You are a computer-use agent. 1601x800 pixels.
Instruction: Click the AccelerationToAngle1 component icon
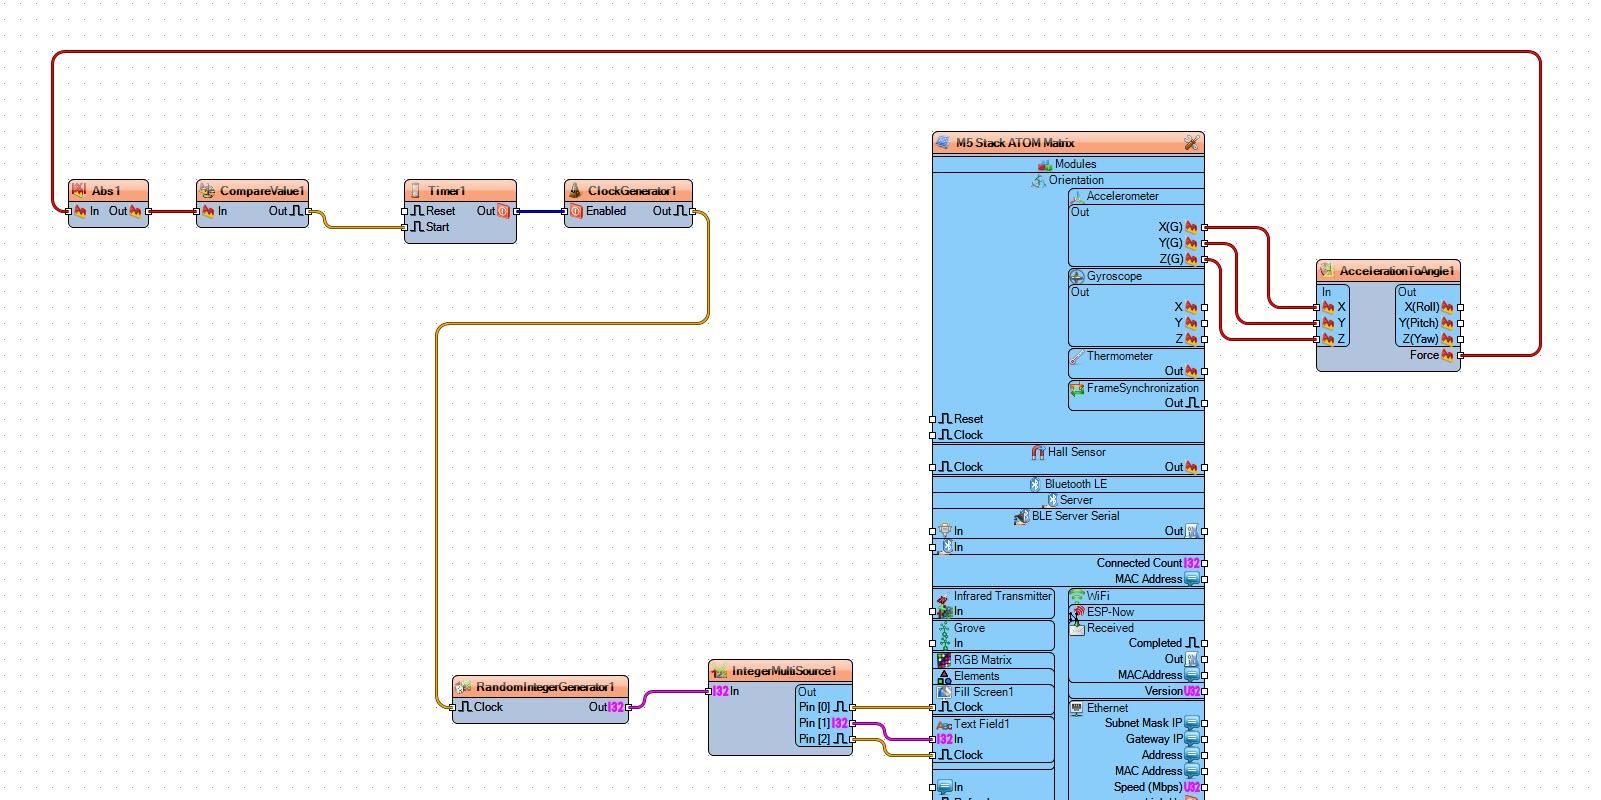point(1327,270)
